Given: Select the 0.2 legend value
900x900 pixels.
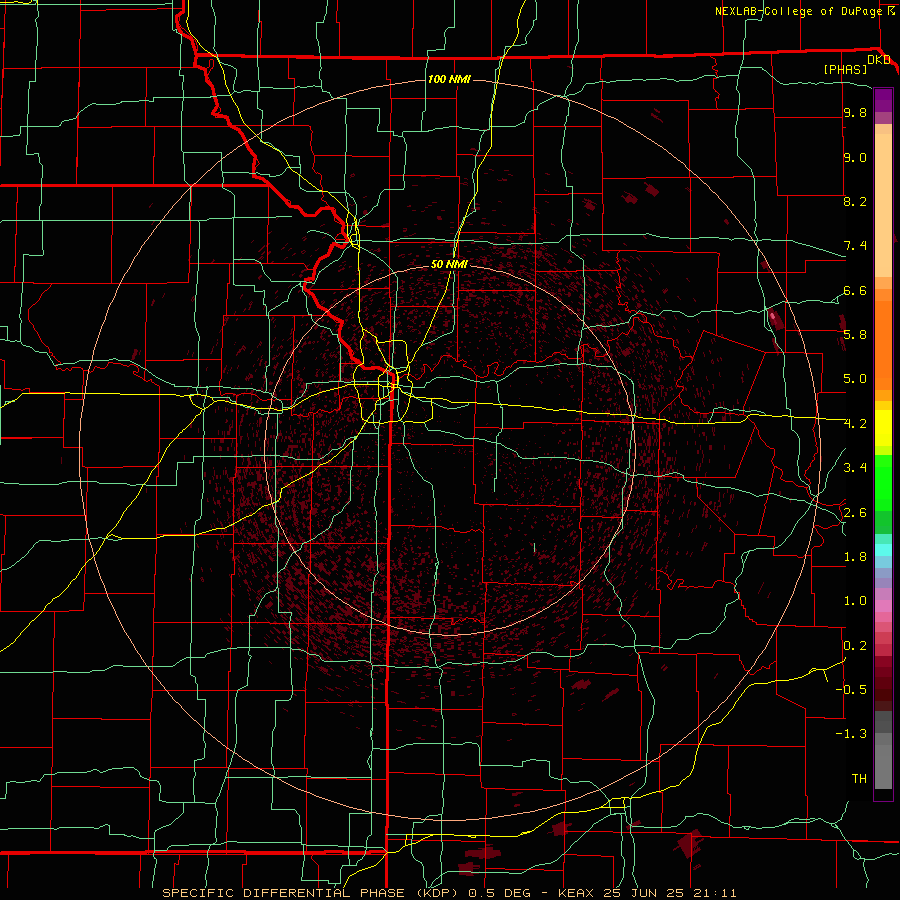Looking at the screenshot, I should [855, 645].
